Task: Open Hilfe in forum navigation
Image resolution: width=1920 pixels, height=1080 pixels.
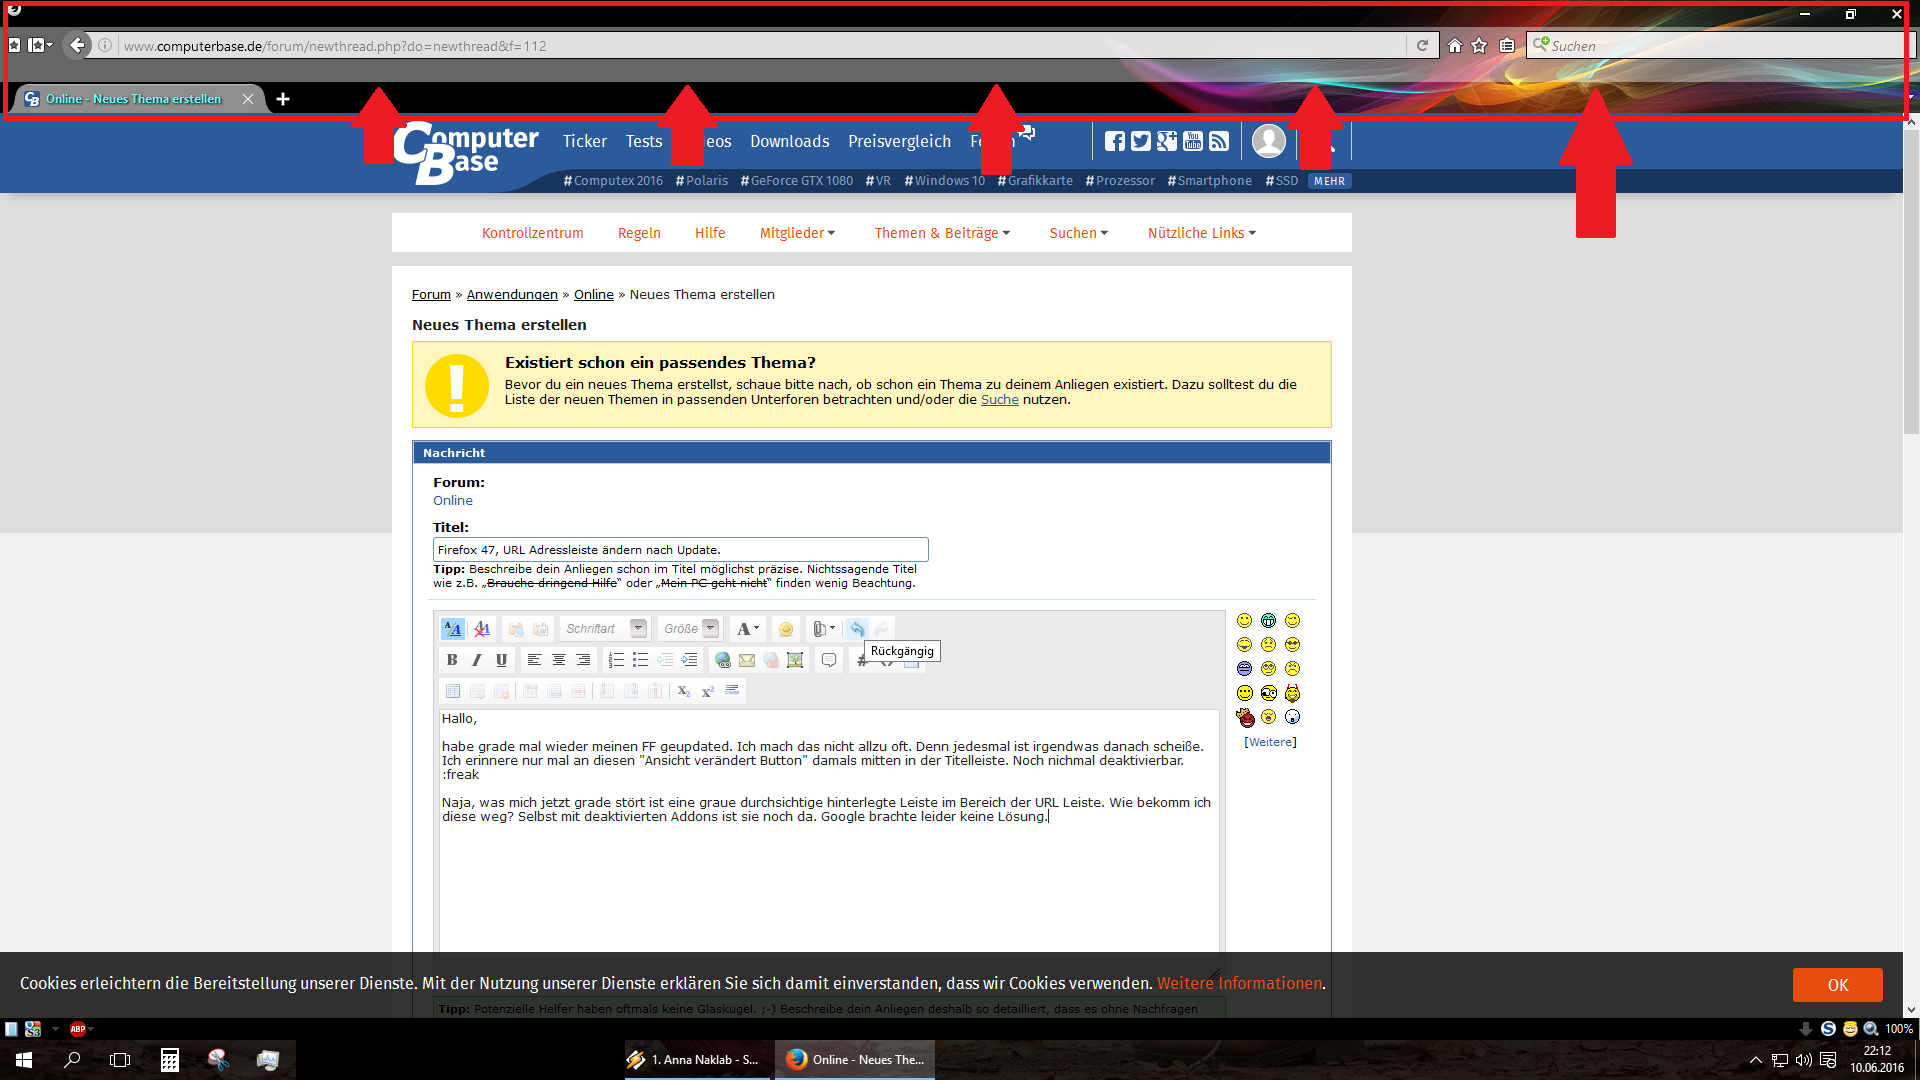Action: tap(710, 233)
